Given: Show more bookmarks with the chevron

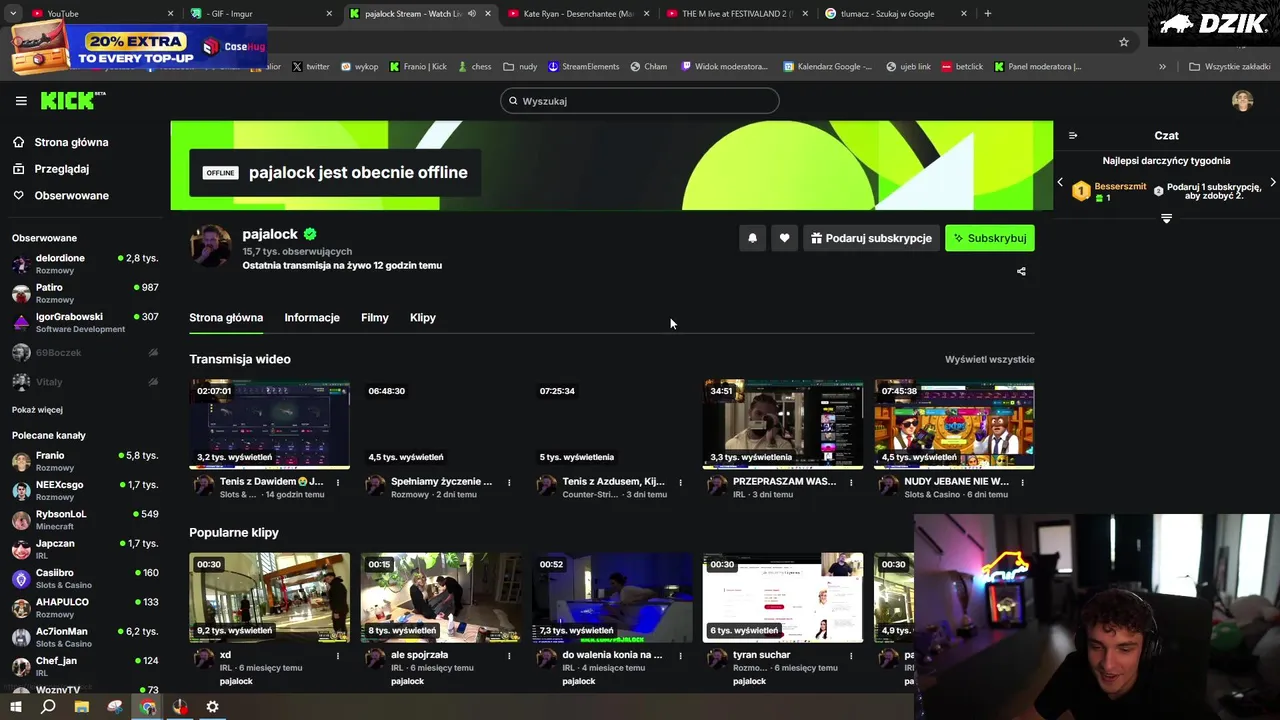Looking at the screenshot, I should coord(1162,67).
